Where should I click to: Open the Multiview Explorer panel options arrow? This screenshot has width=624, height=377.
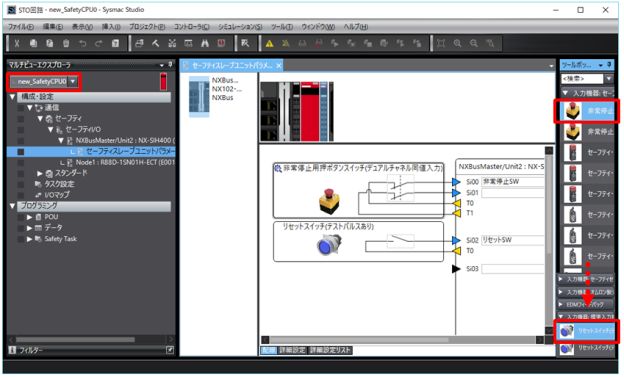tap(162, 65)
